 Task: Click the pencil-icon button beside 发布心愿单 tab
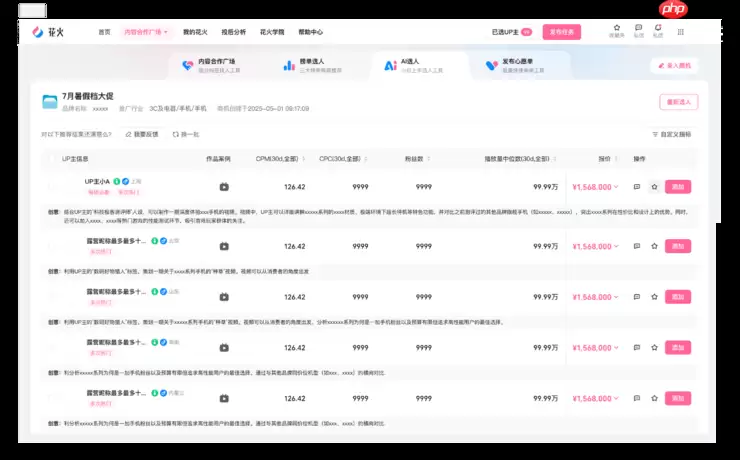tap(674, 66)
